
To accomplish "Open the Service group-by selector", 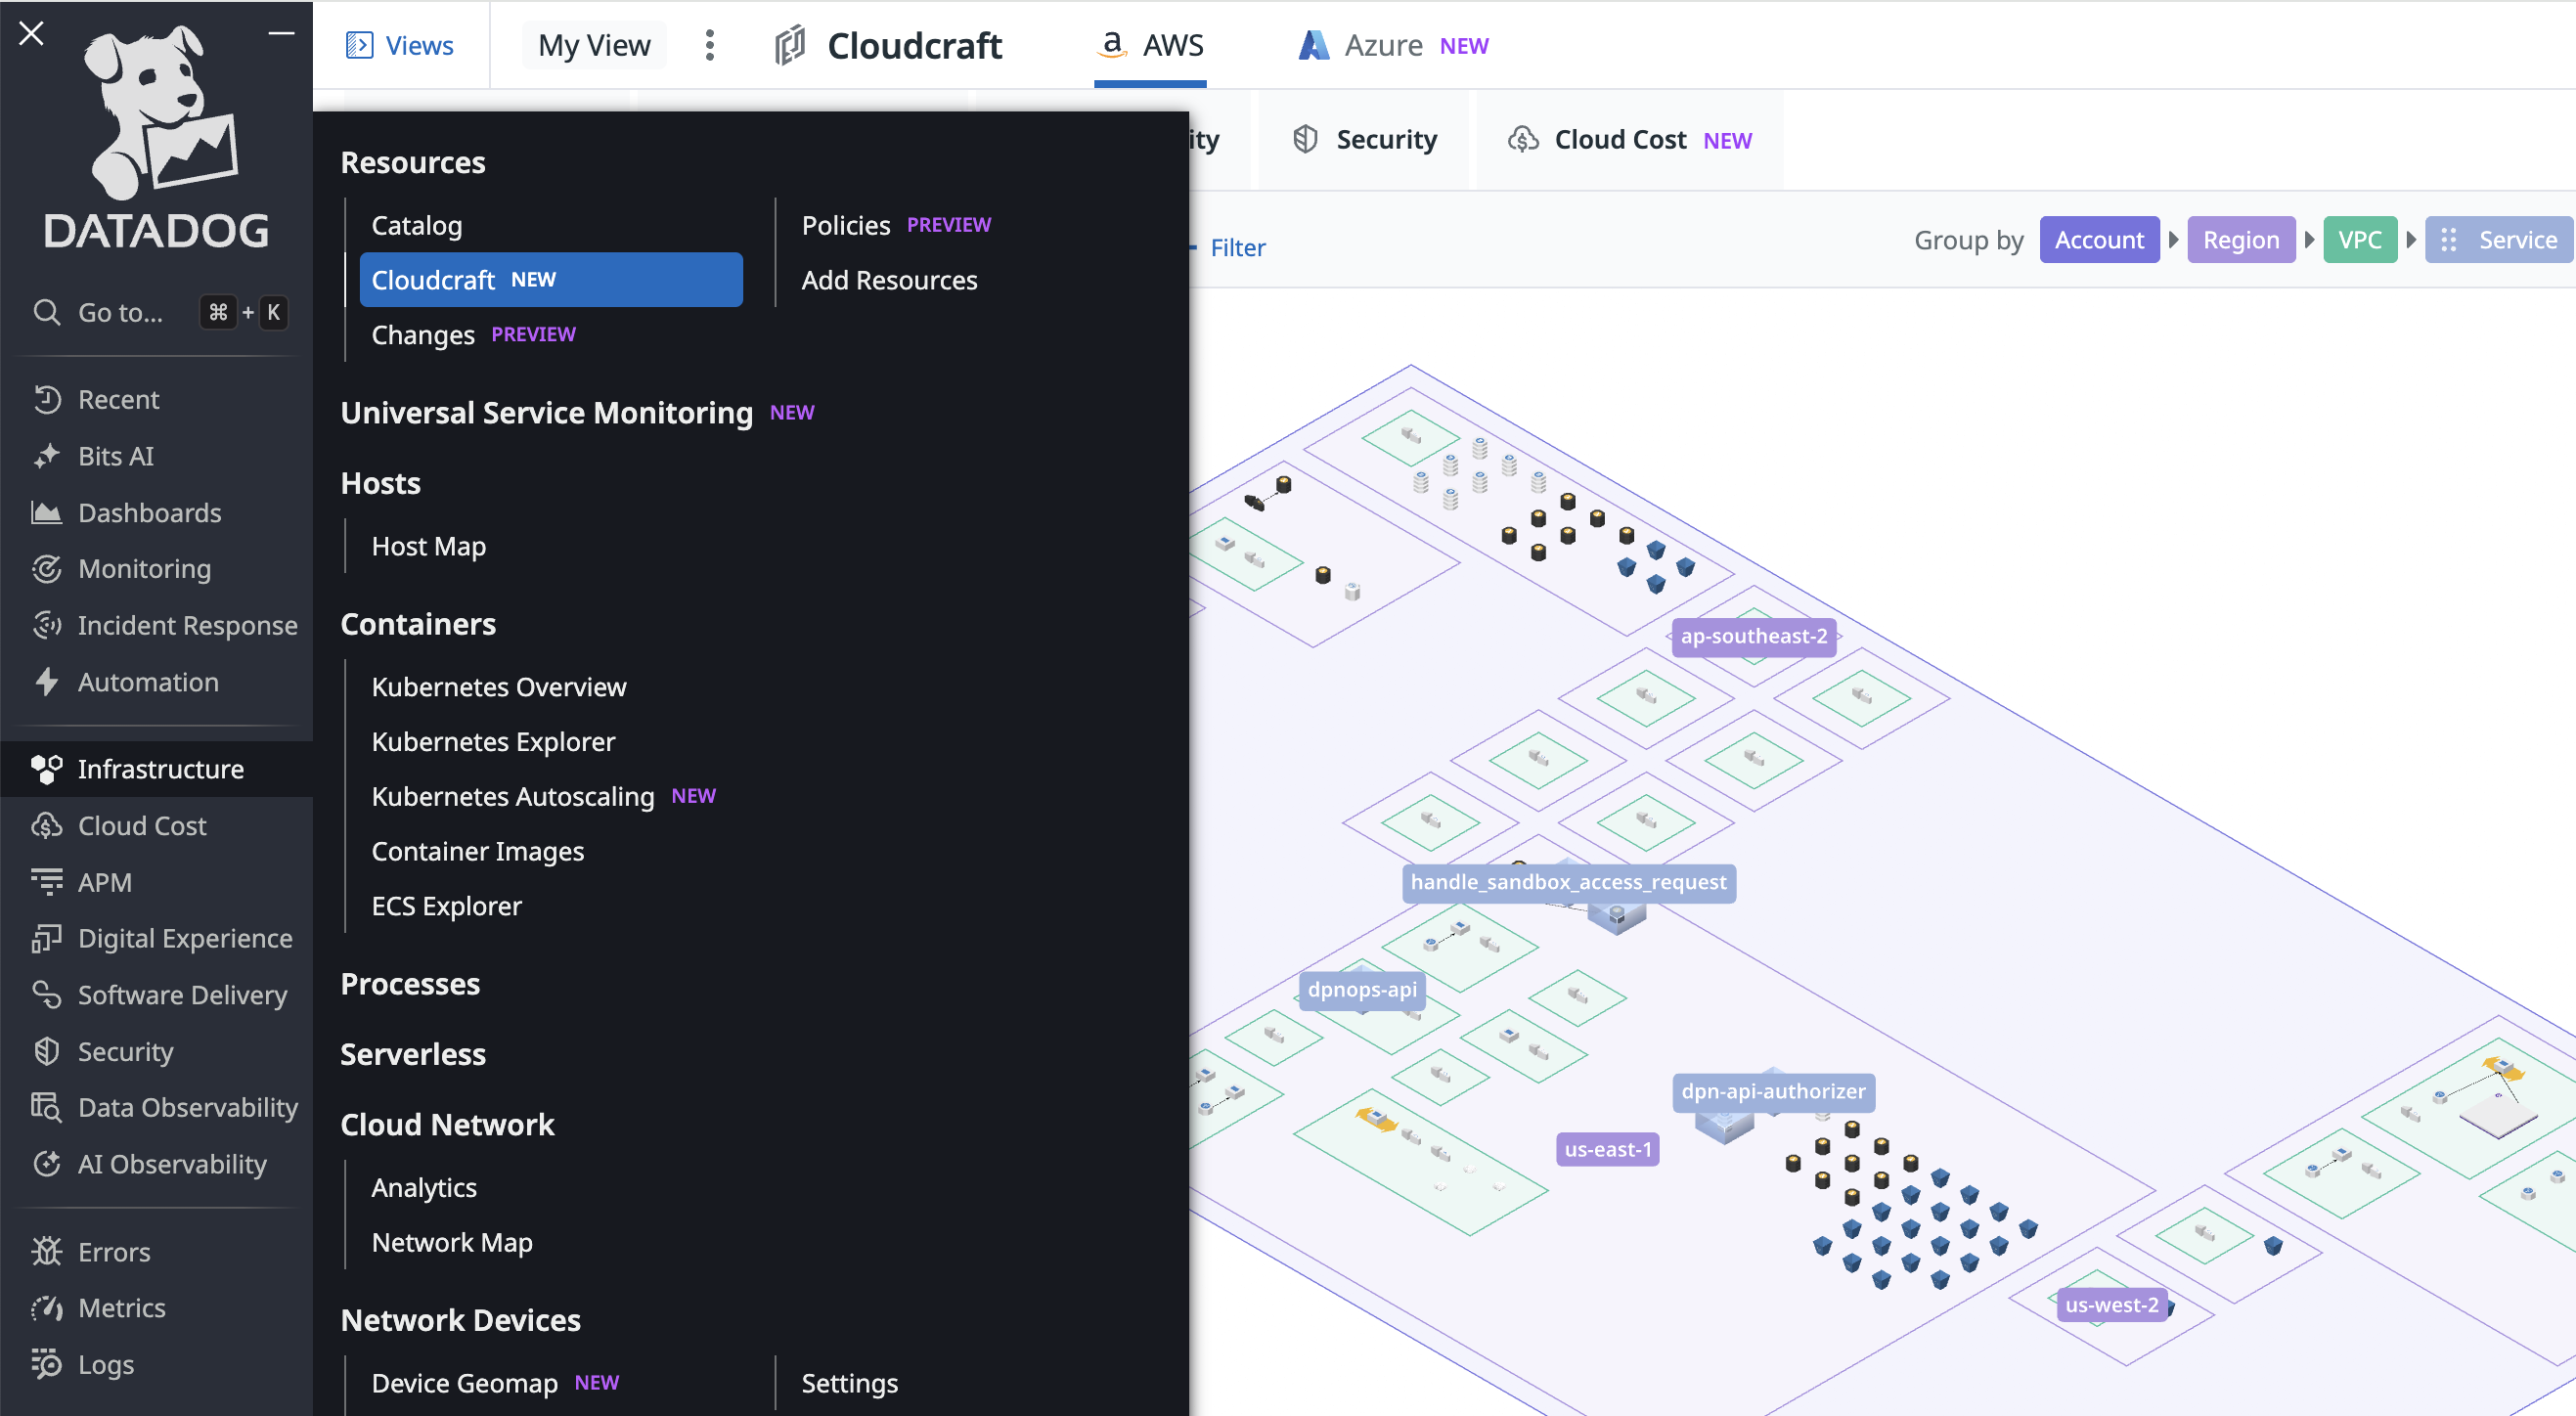I will pyautogui.click(x=2498, y=240).
